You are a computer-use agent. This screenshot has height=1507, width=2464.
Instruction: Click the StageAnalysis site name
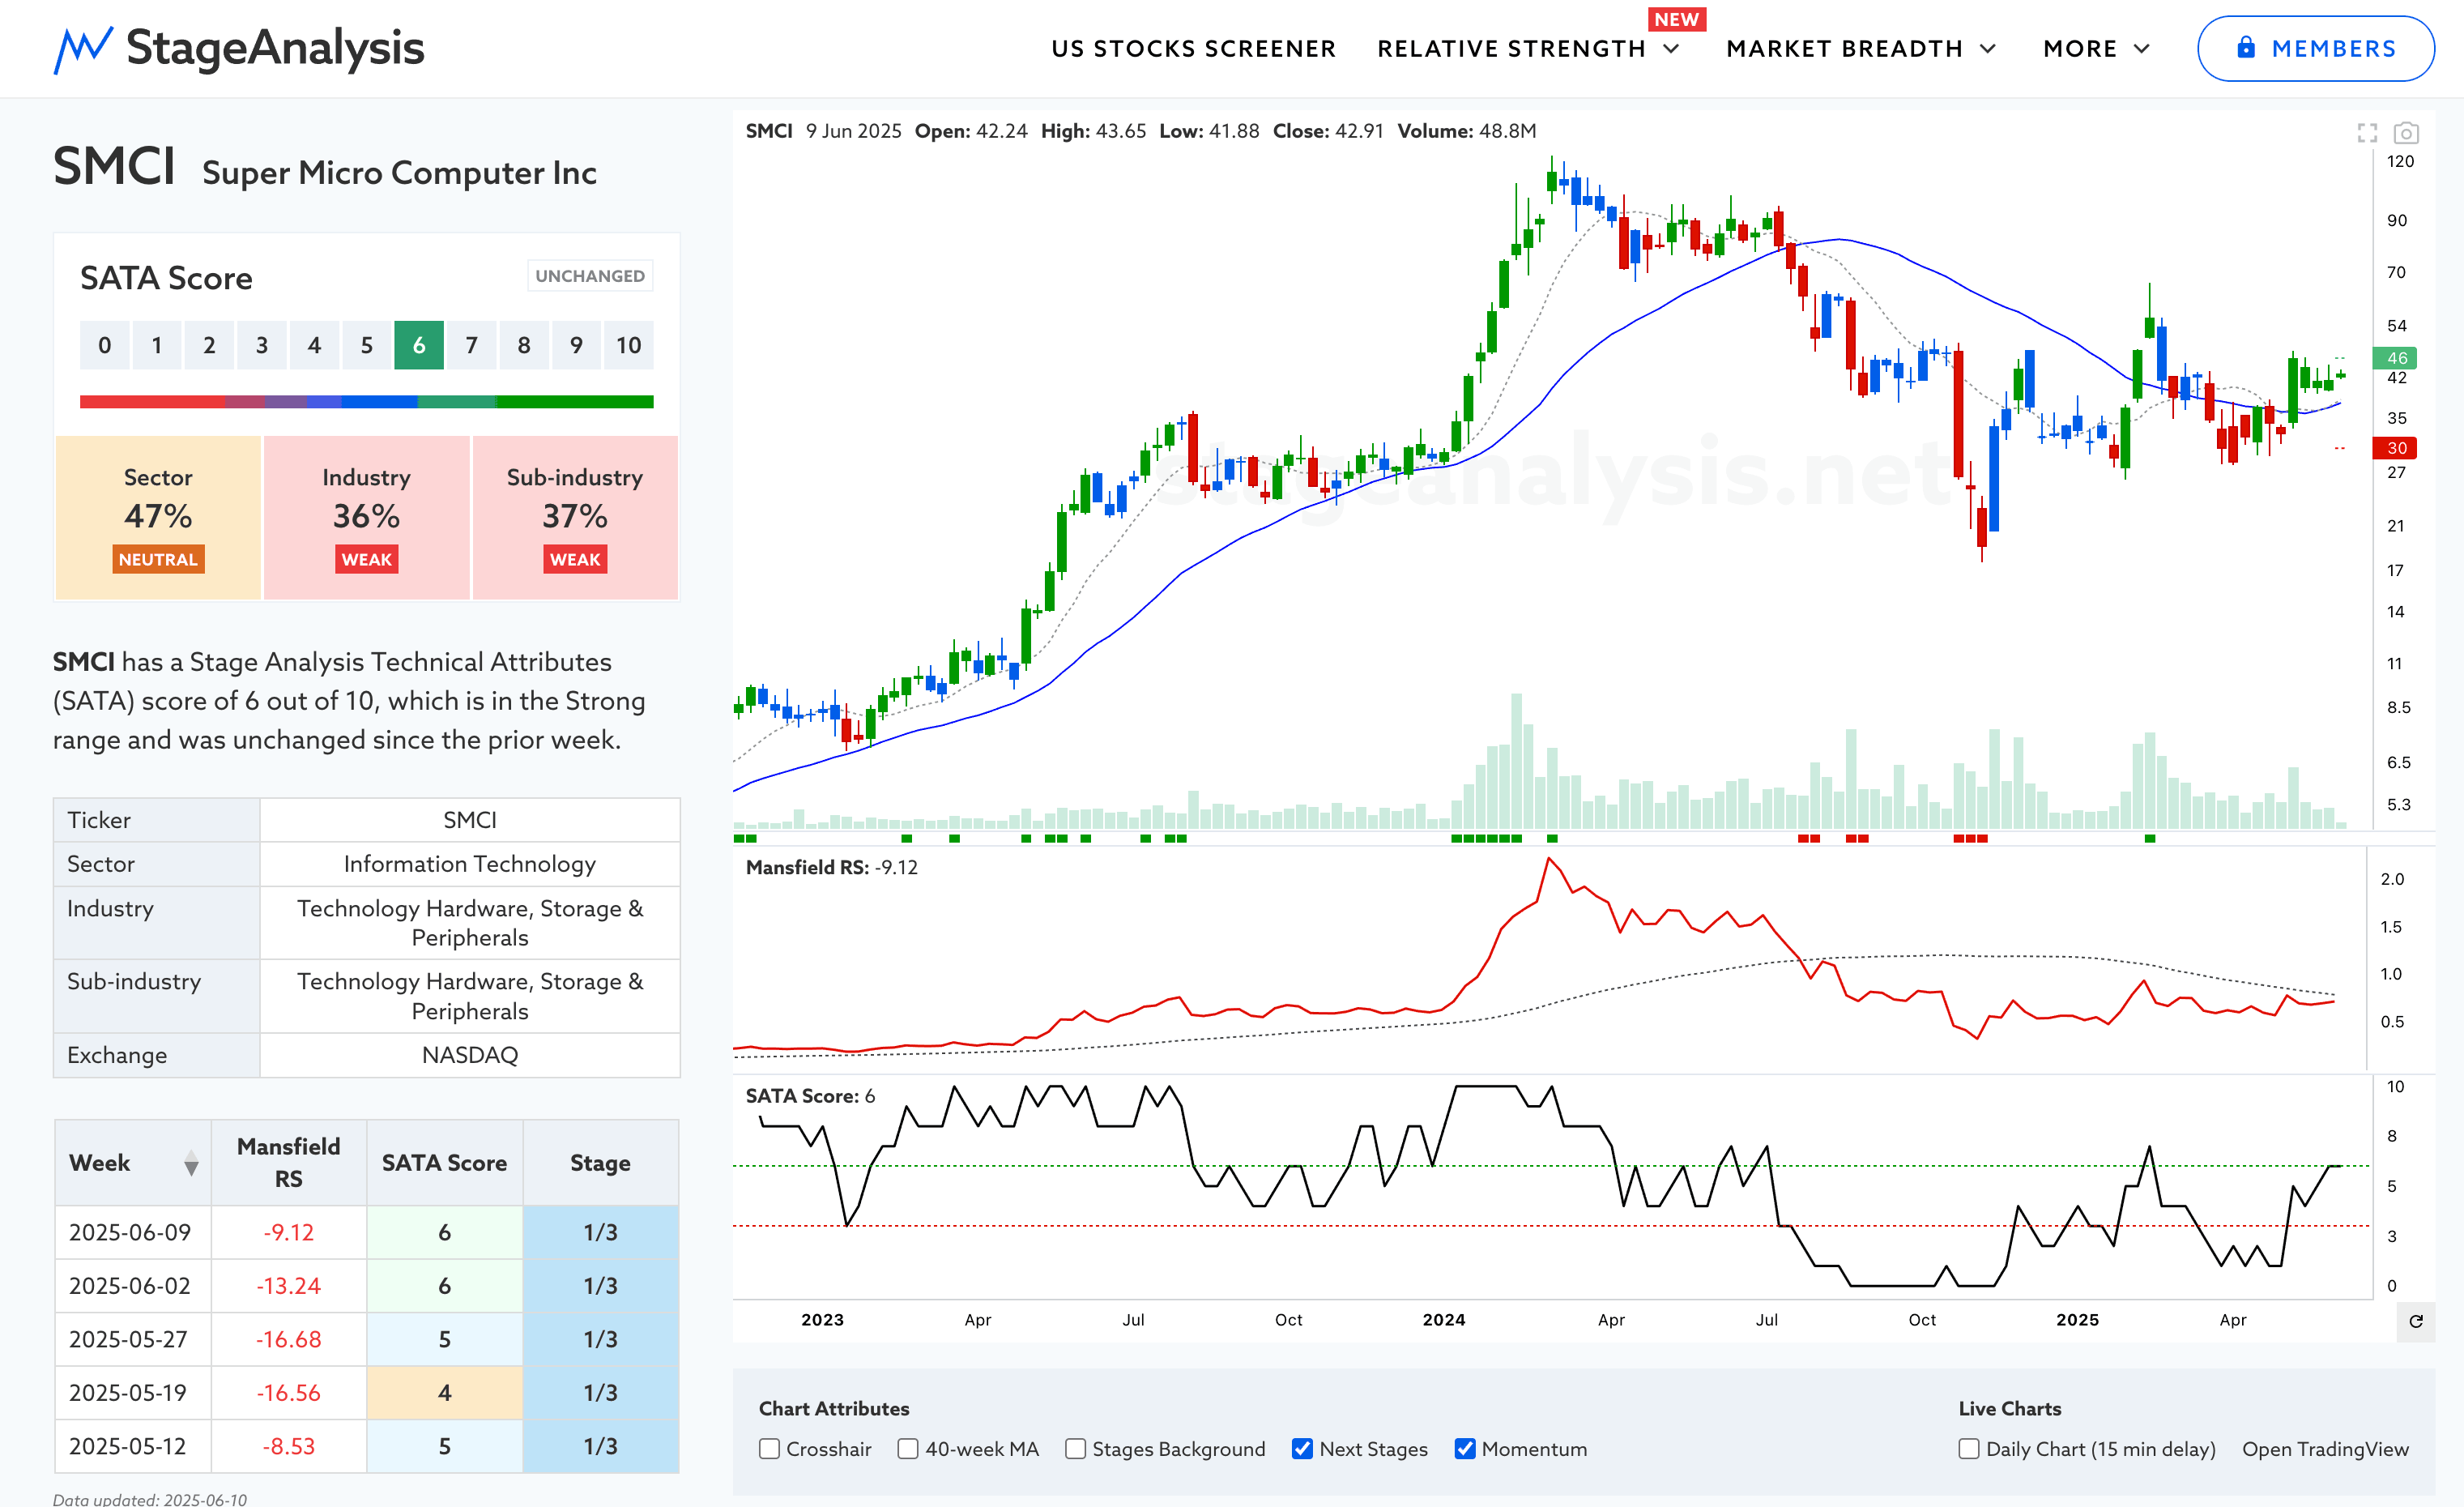pos(275,48)
